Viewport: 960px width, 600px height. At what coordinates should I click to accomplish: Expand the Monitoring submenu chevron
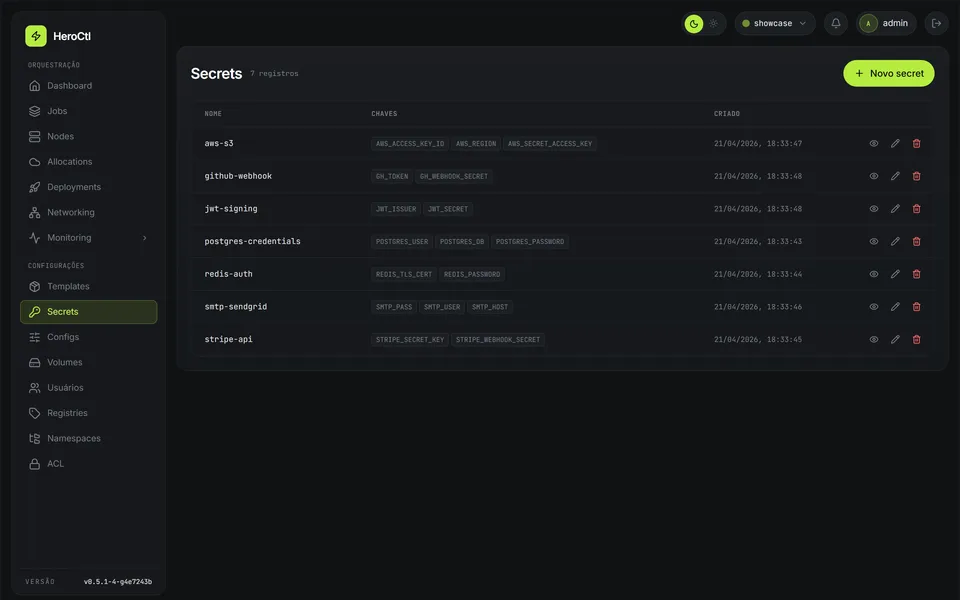[144, 238]
